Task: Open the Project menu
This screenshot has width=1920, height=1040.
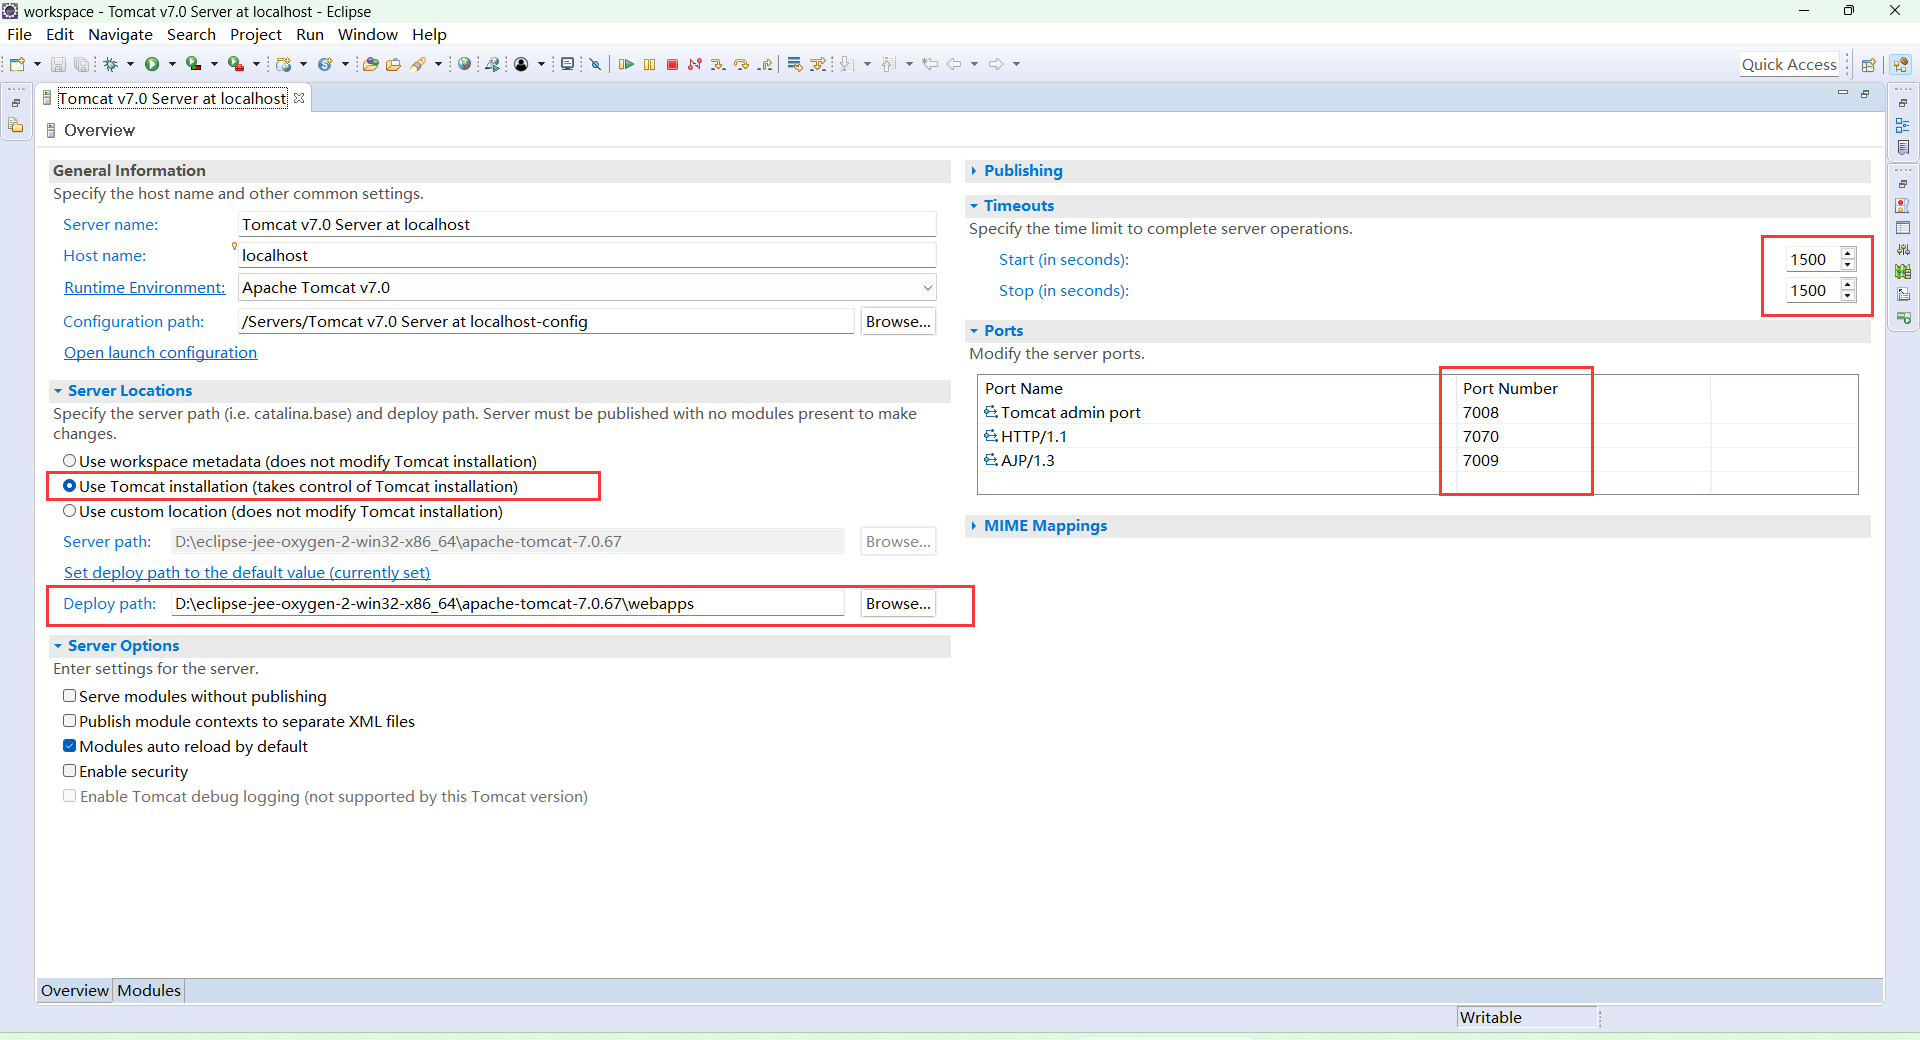Action: pos(256,34)
